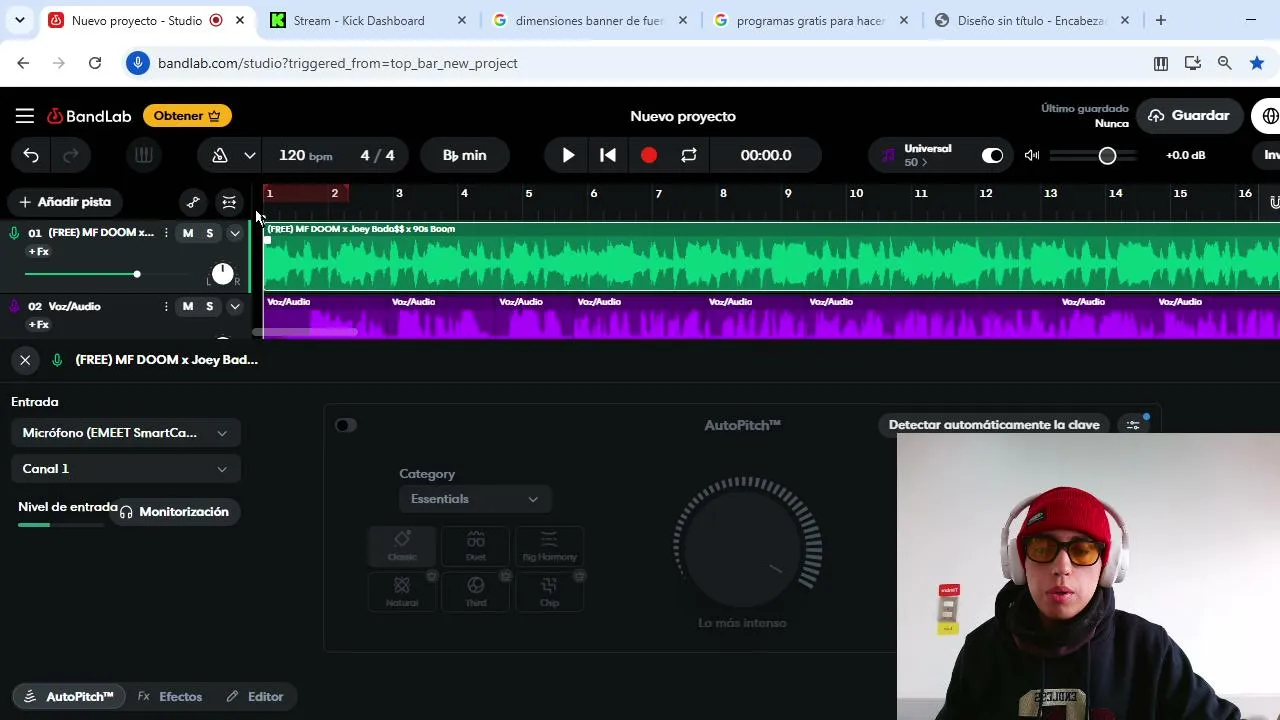Switch to the AutoPitch tab
This screenshot has width=1280, height=720.
coord(69,697)
